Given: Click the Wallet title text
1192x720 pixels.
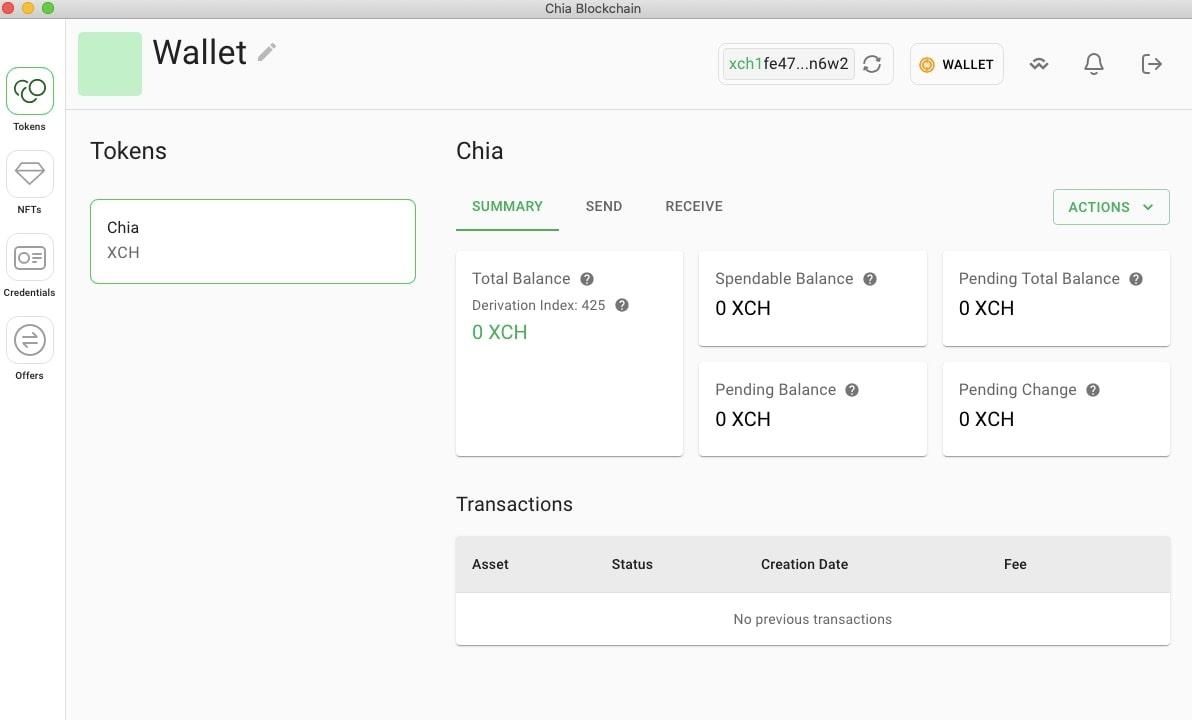Looking at the screenshot, I should 199,52.
